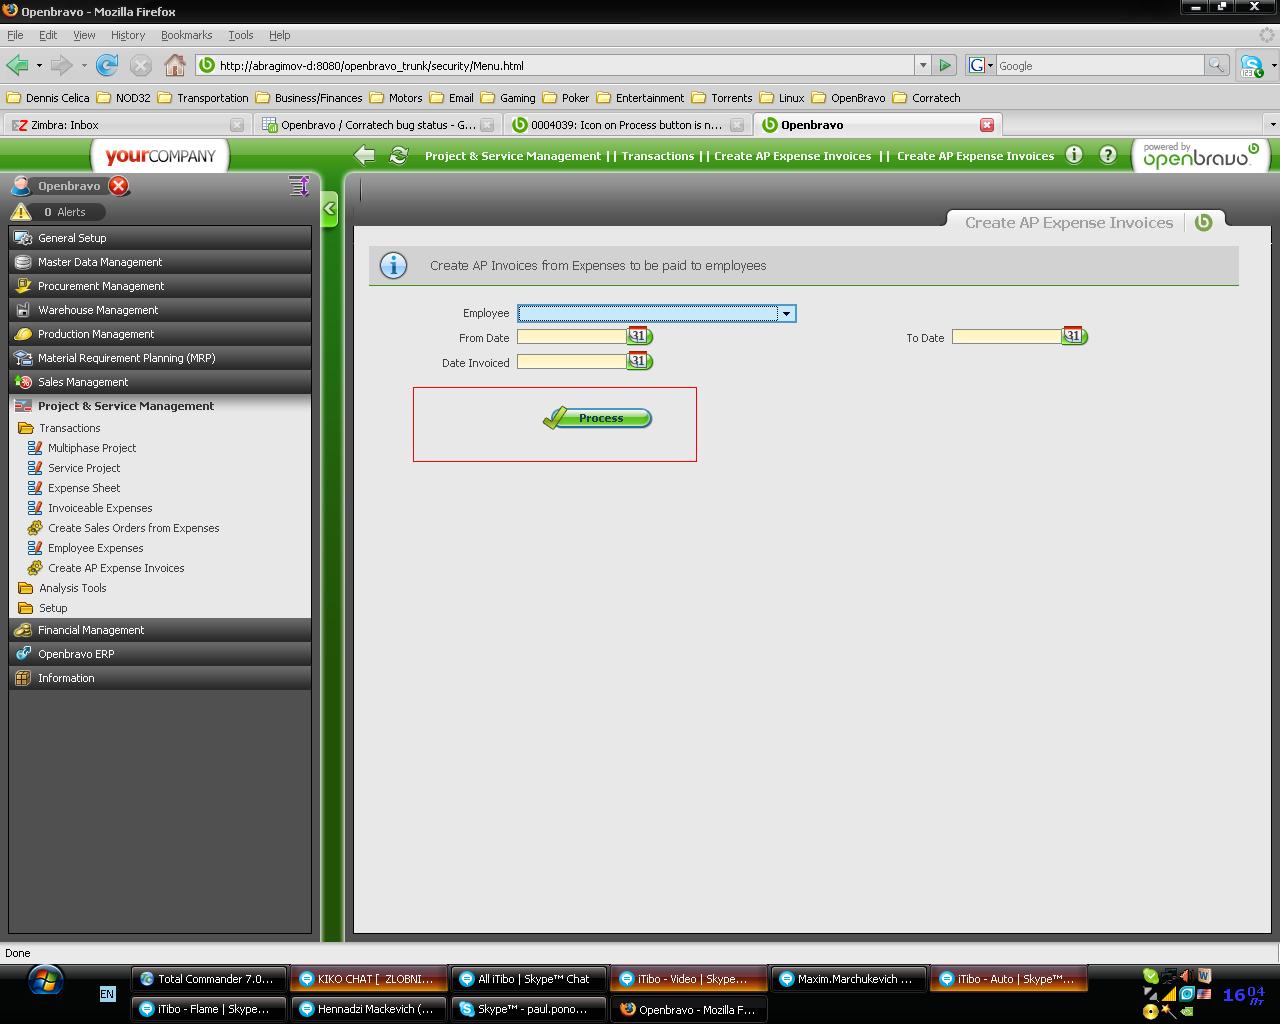1280x1024 pixels.
Task: Expand the Financial Management menu section
Action: pyautogui.click(x=91, y=630)
